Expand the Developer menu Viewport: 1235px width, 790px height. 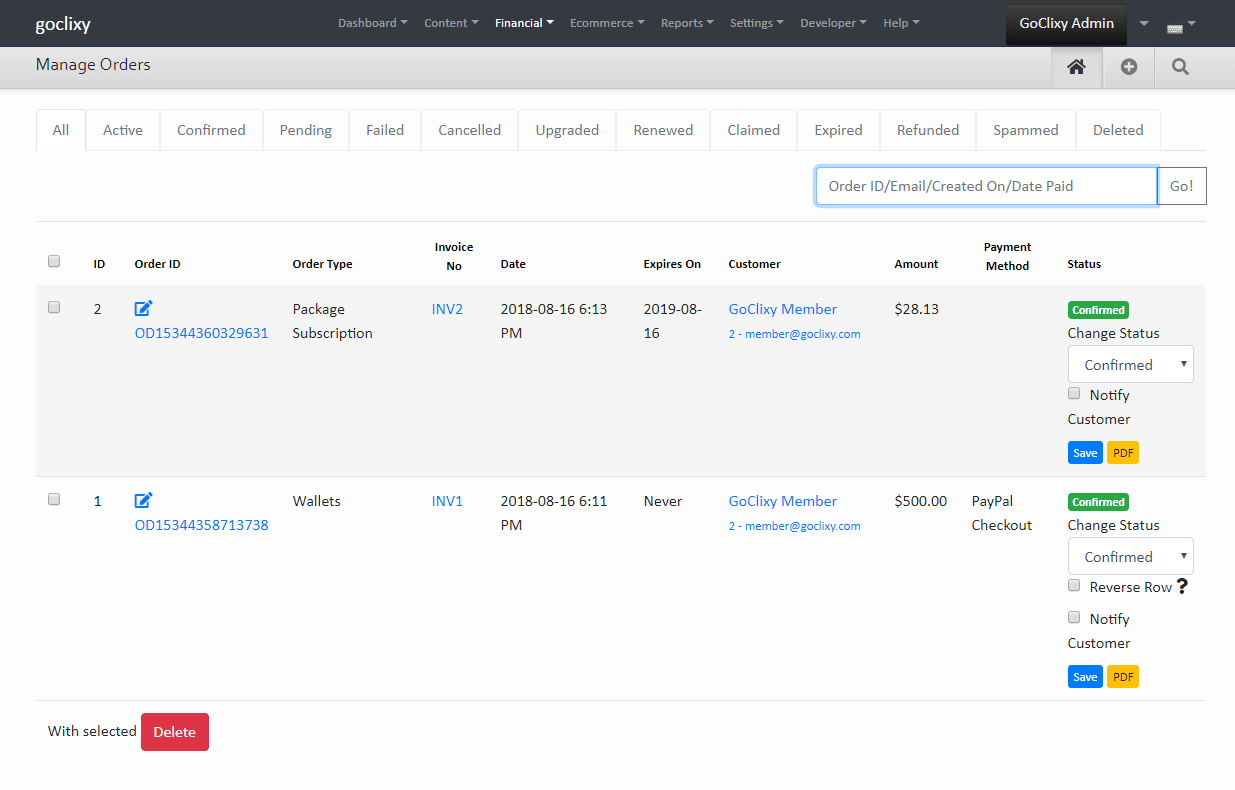point(834,23)
